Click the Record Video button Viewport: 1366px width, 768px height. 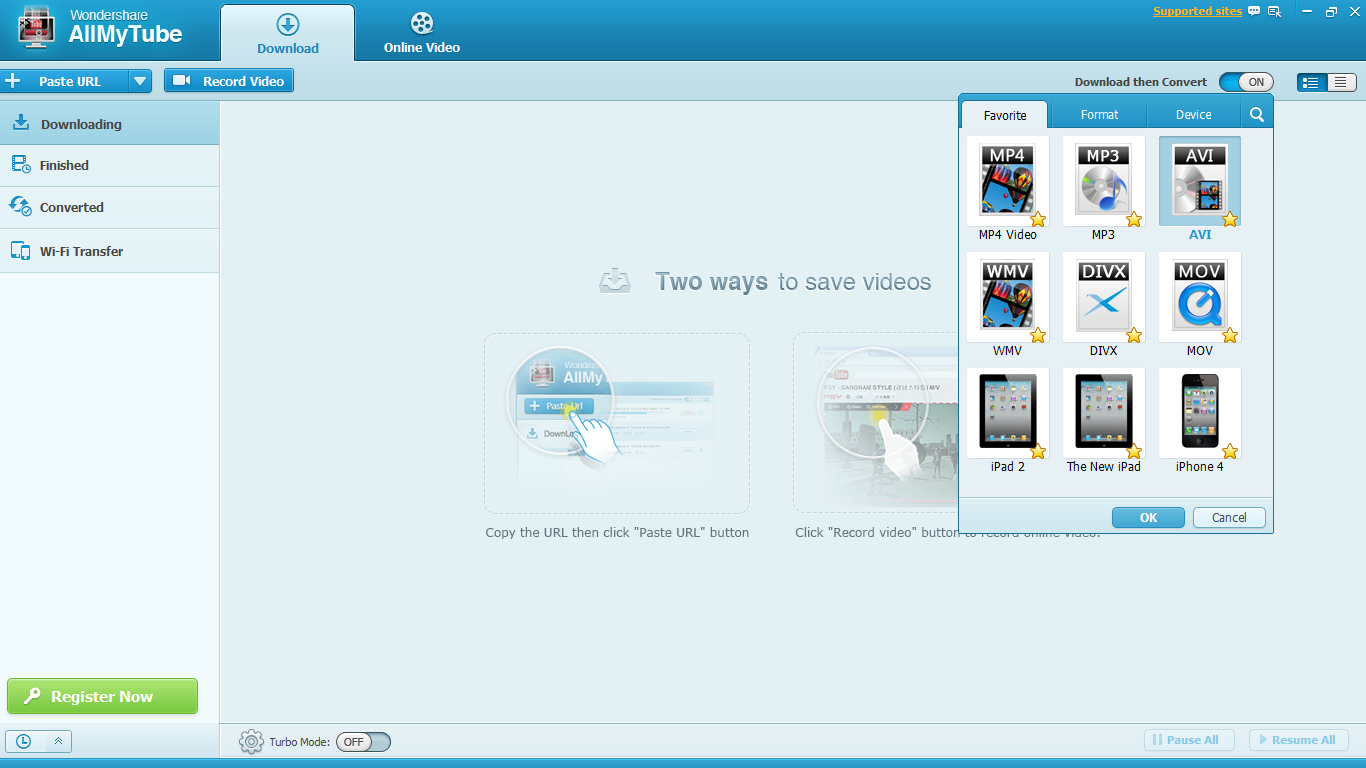[229, 81]
